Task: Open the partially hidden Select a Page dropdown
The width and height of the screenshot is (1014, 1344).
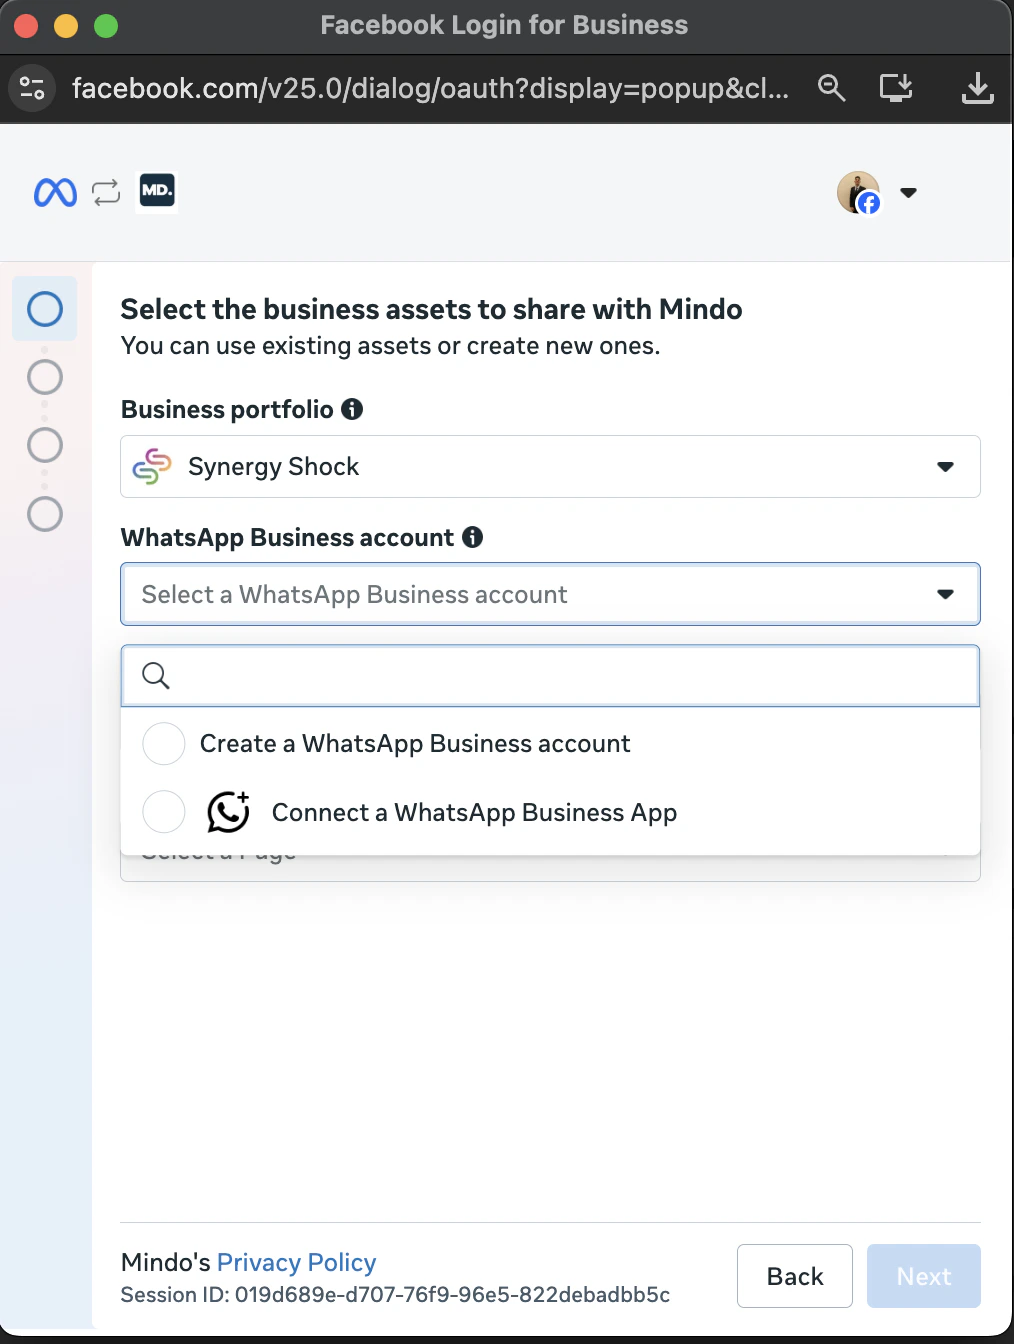Action: coord(550,868)
